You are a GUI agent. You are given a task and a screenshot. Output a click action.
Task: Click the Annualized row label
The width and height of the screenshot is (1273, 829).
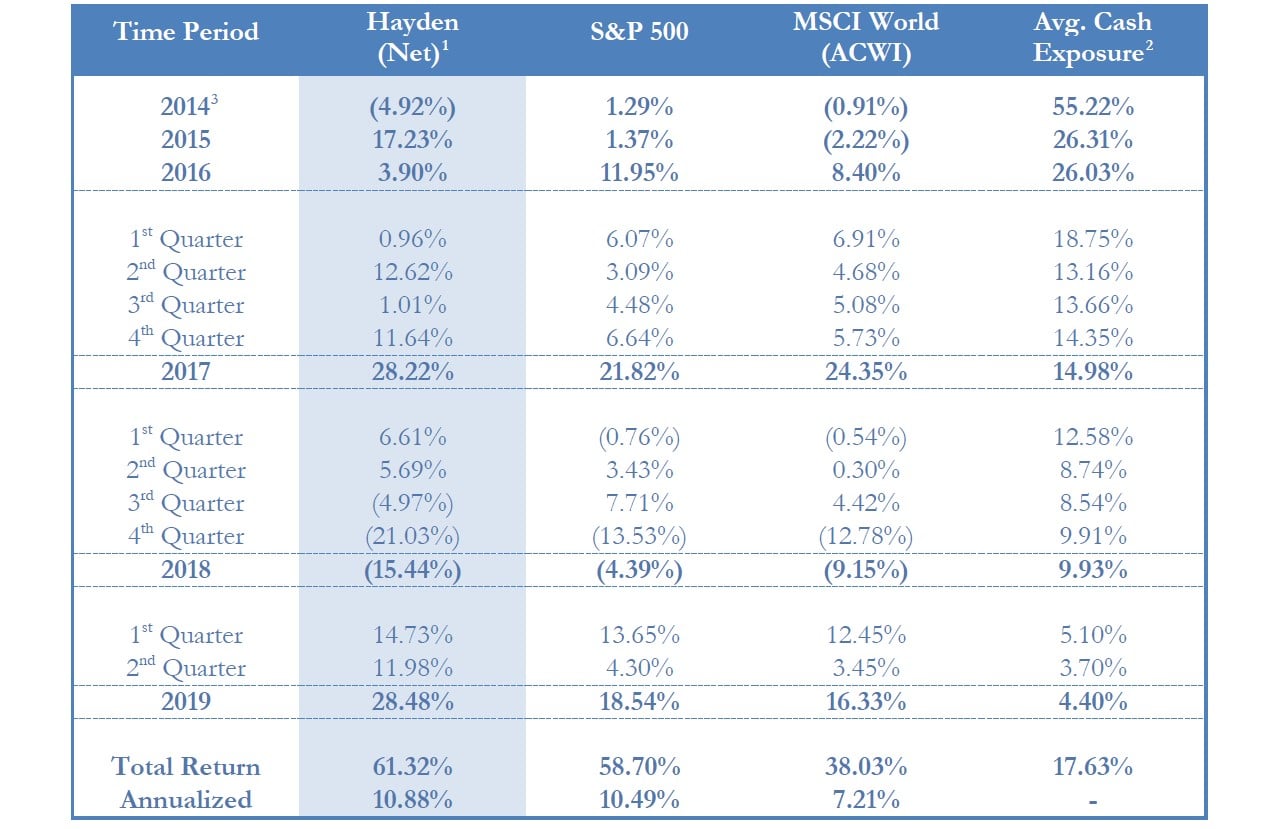point(186,800)
